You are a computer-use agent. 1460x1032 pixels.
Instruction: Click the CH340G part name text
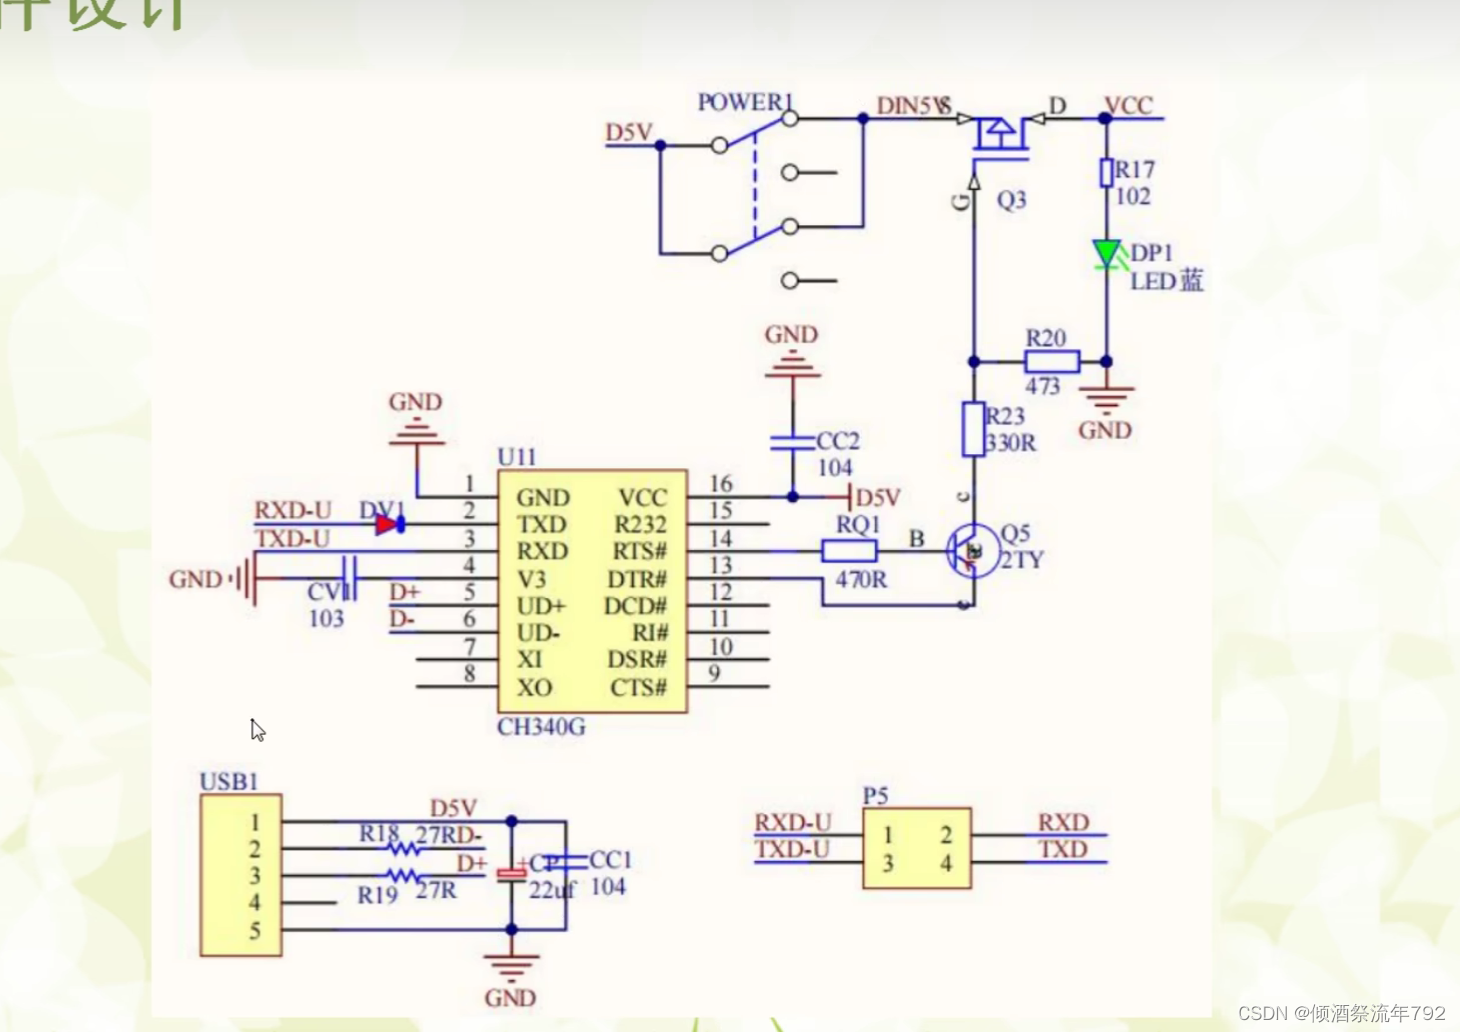[541, 727]
